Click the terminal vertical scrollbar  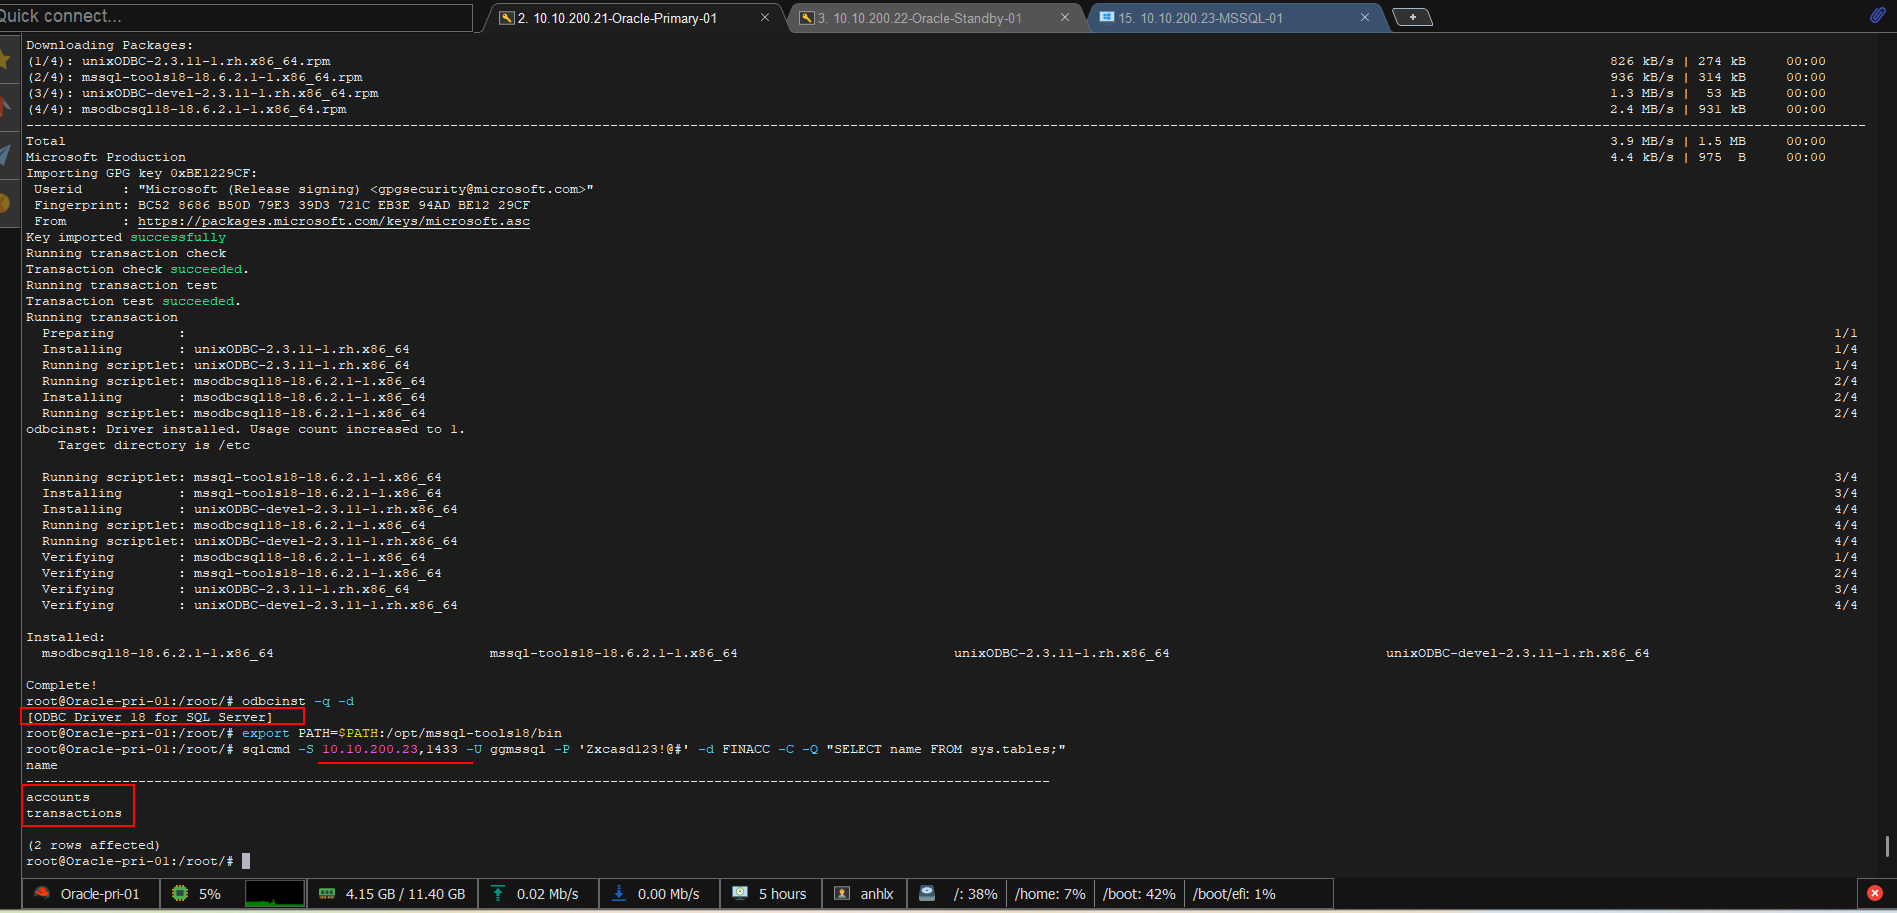(x=1886, y=846)
